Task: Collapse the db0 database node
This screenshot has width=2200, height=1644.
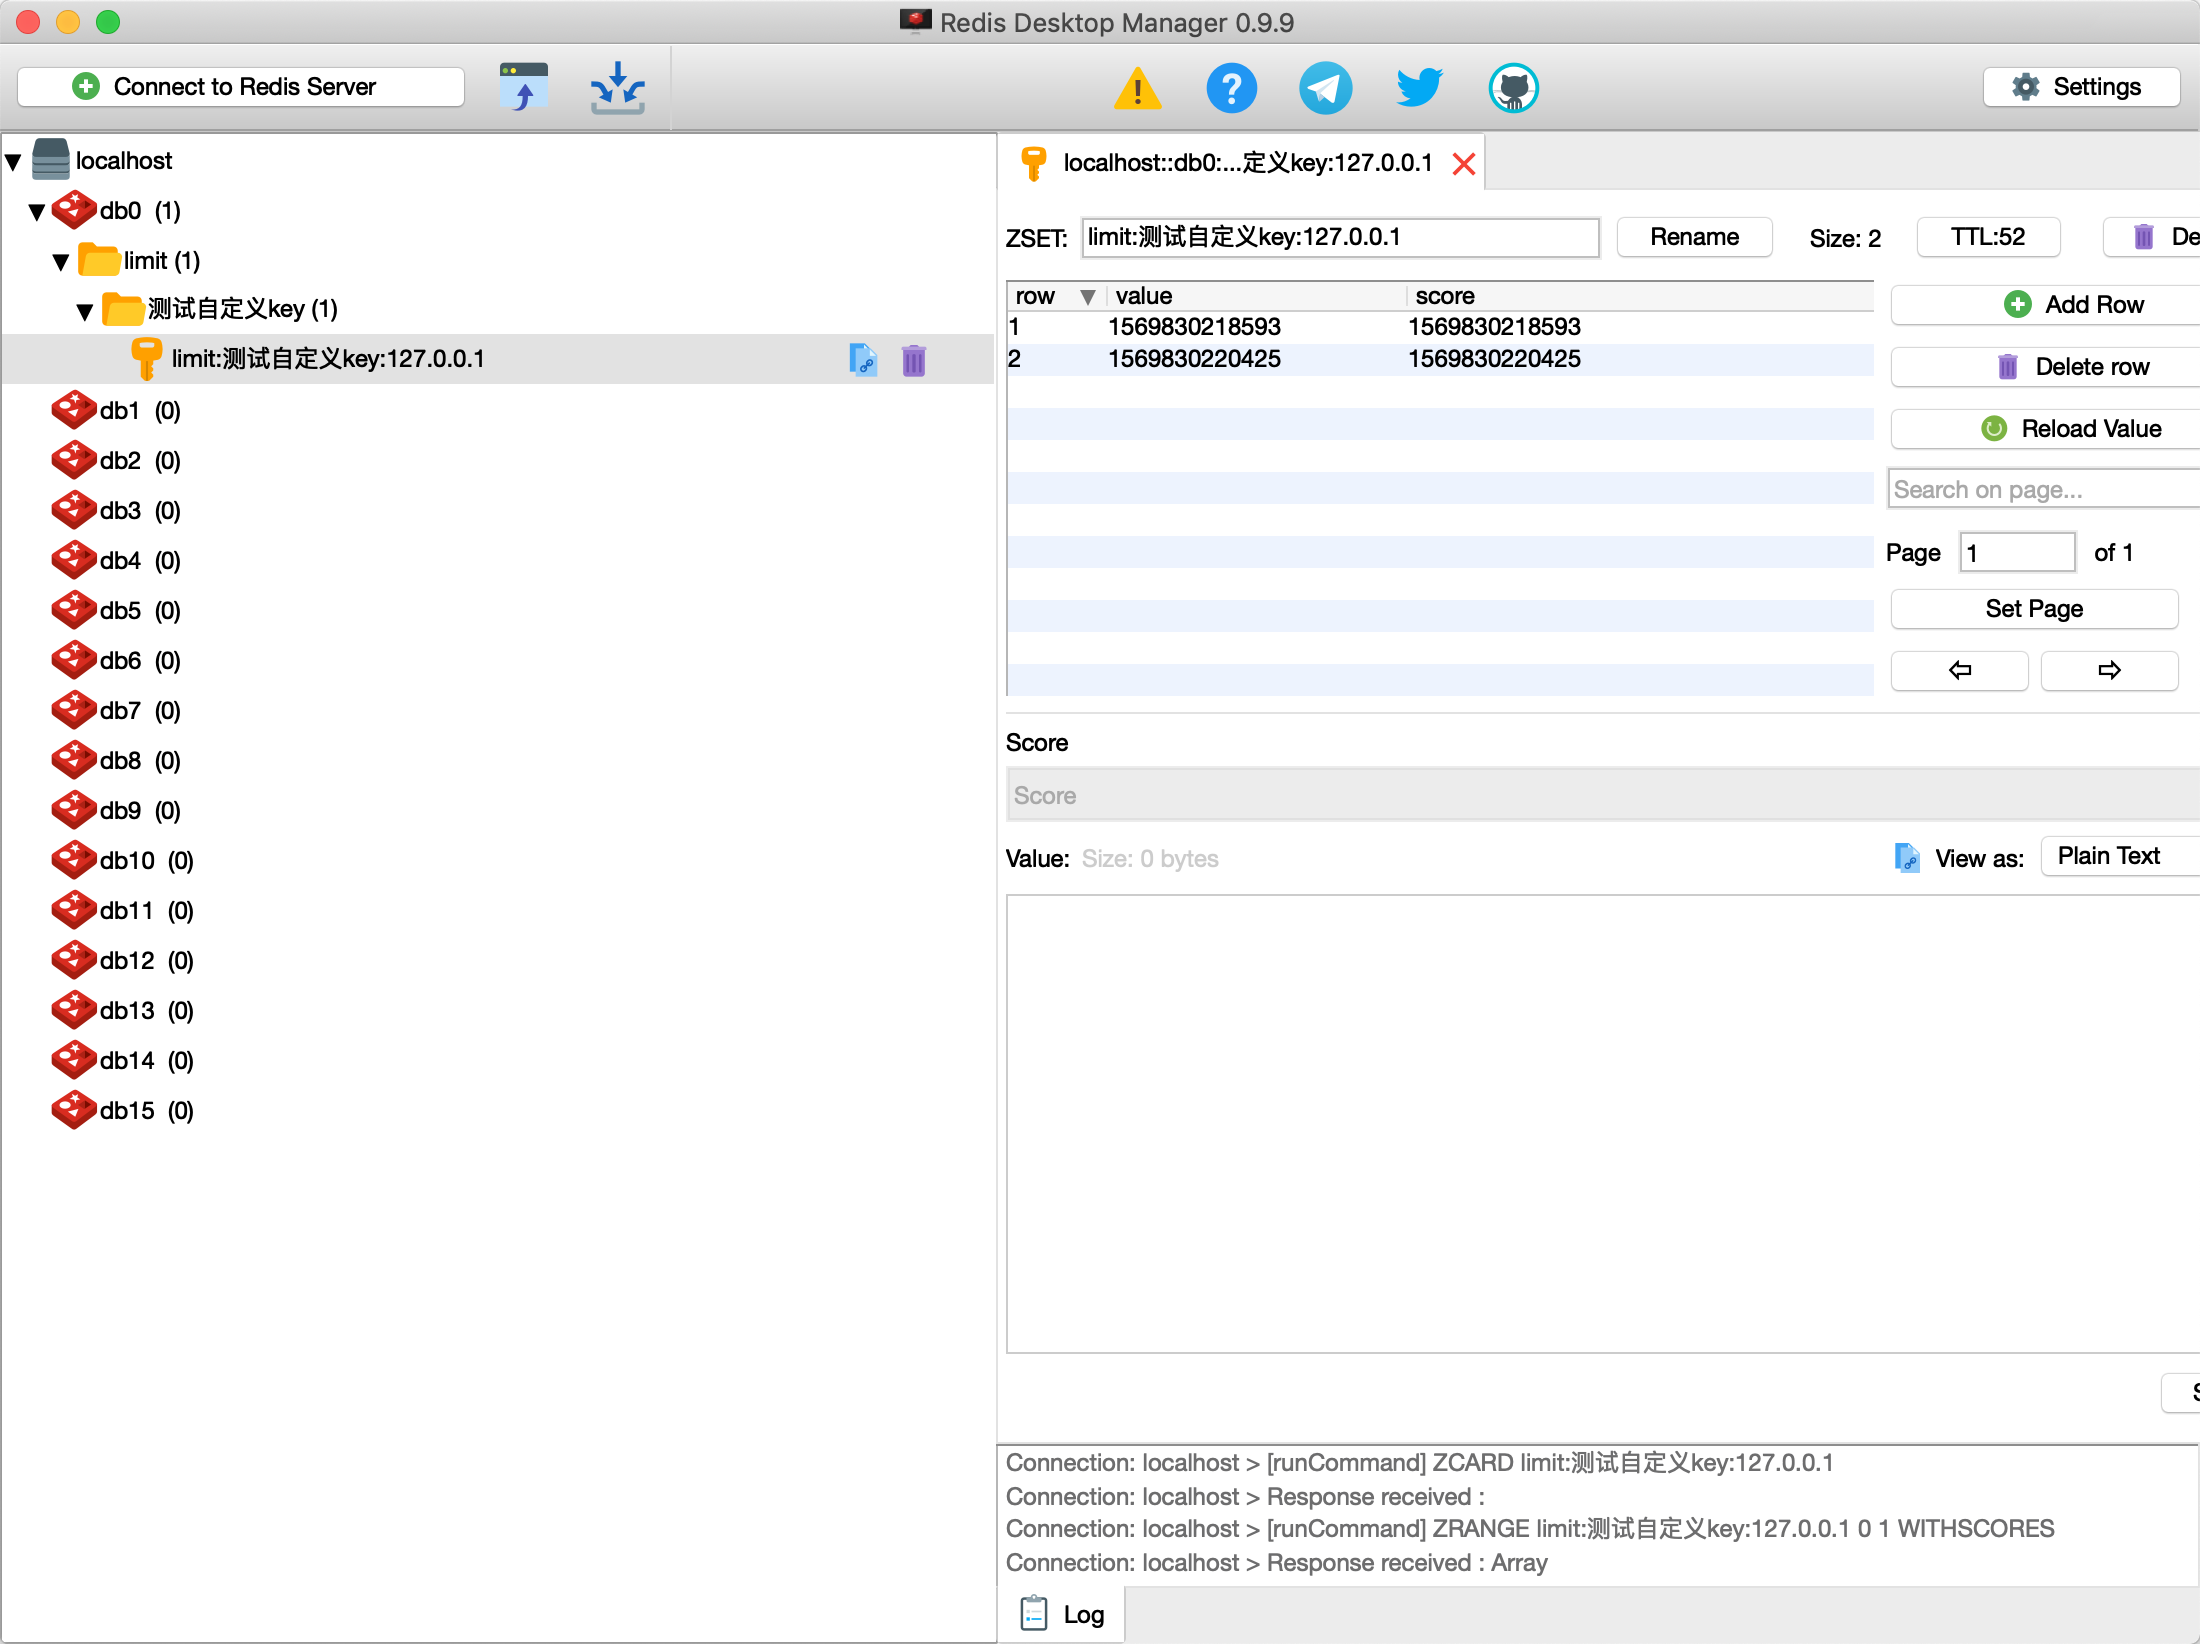Action: 37,212
